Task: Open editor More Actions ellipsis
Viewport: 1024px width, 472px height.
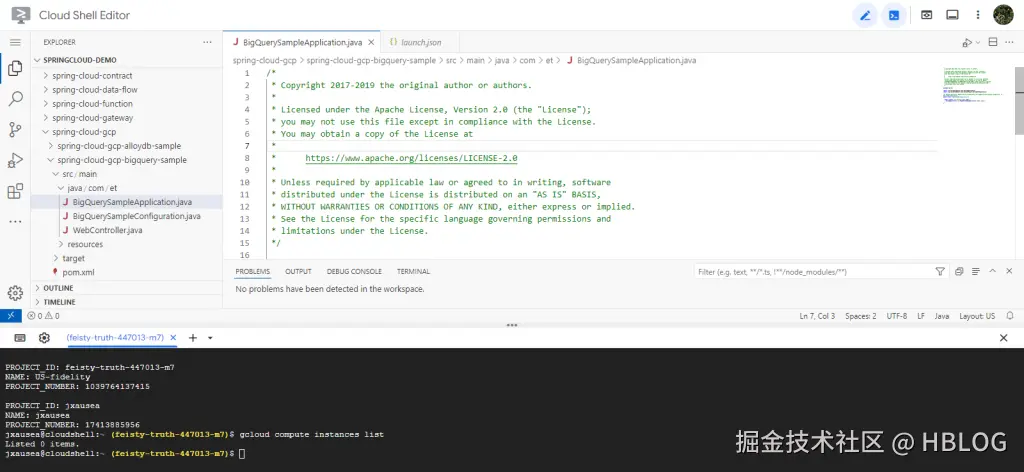Action: (1009, 42)
